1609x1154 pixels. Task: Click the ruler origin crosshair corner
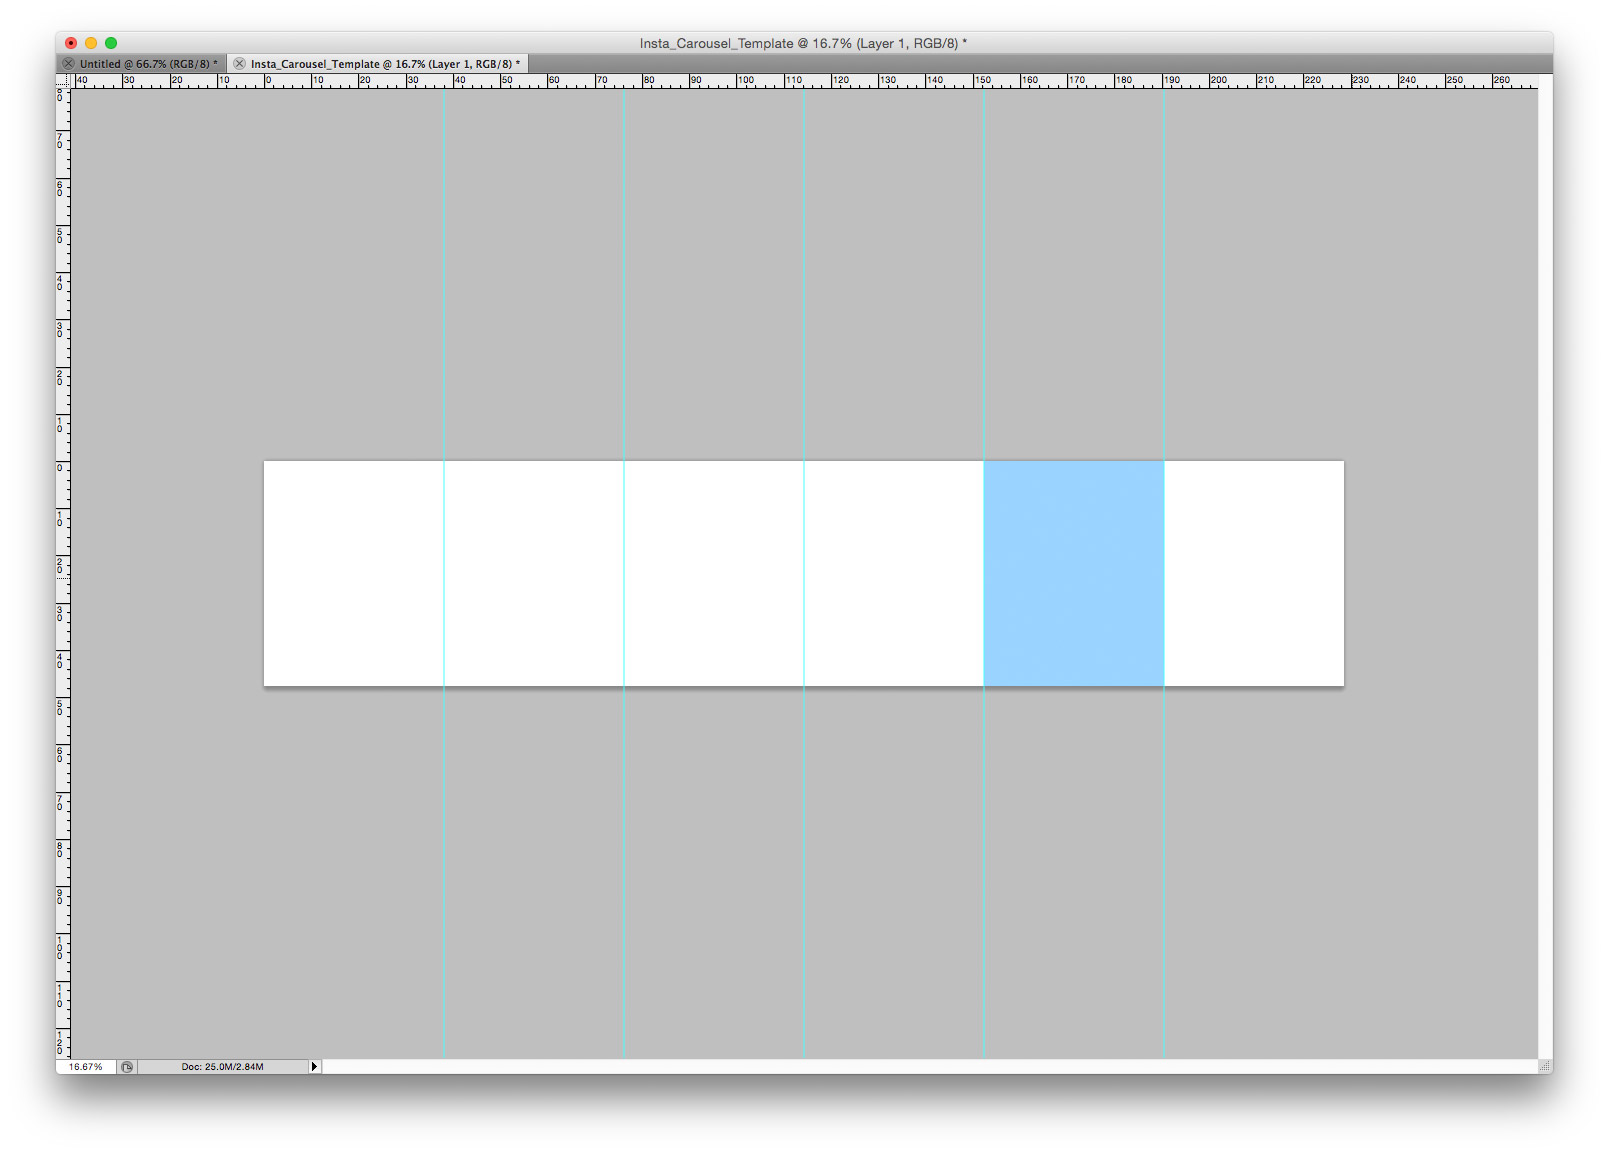point(63,81)
